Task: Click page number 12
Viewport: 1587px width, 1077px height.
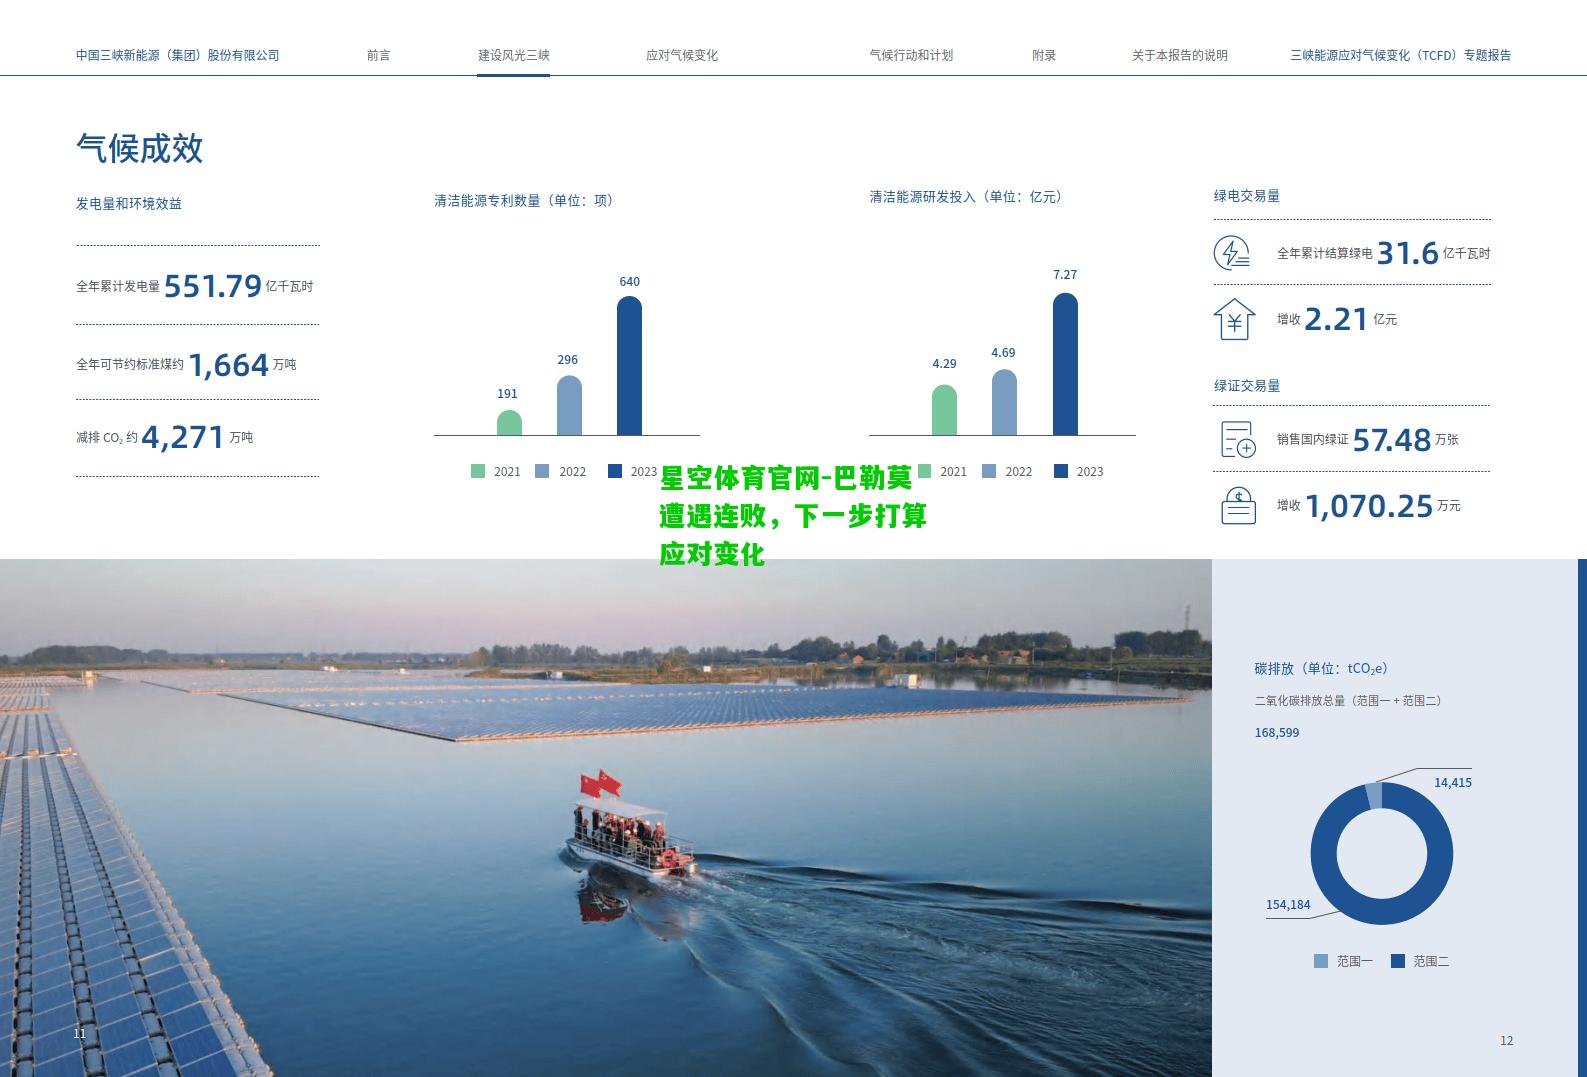Action: (x=1506, y=1041)
